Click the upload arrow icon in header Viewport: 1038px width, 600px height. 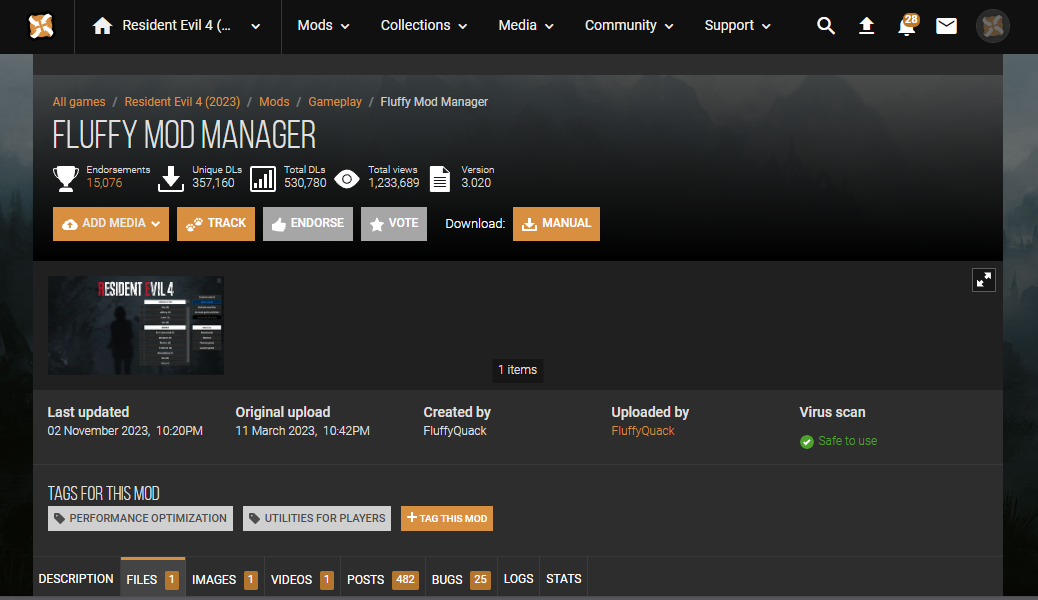[x=866, y=26]
